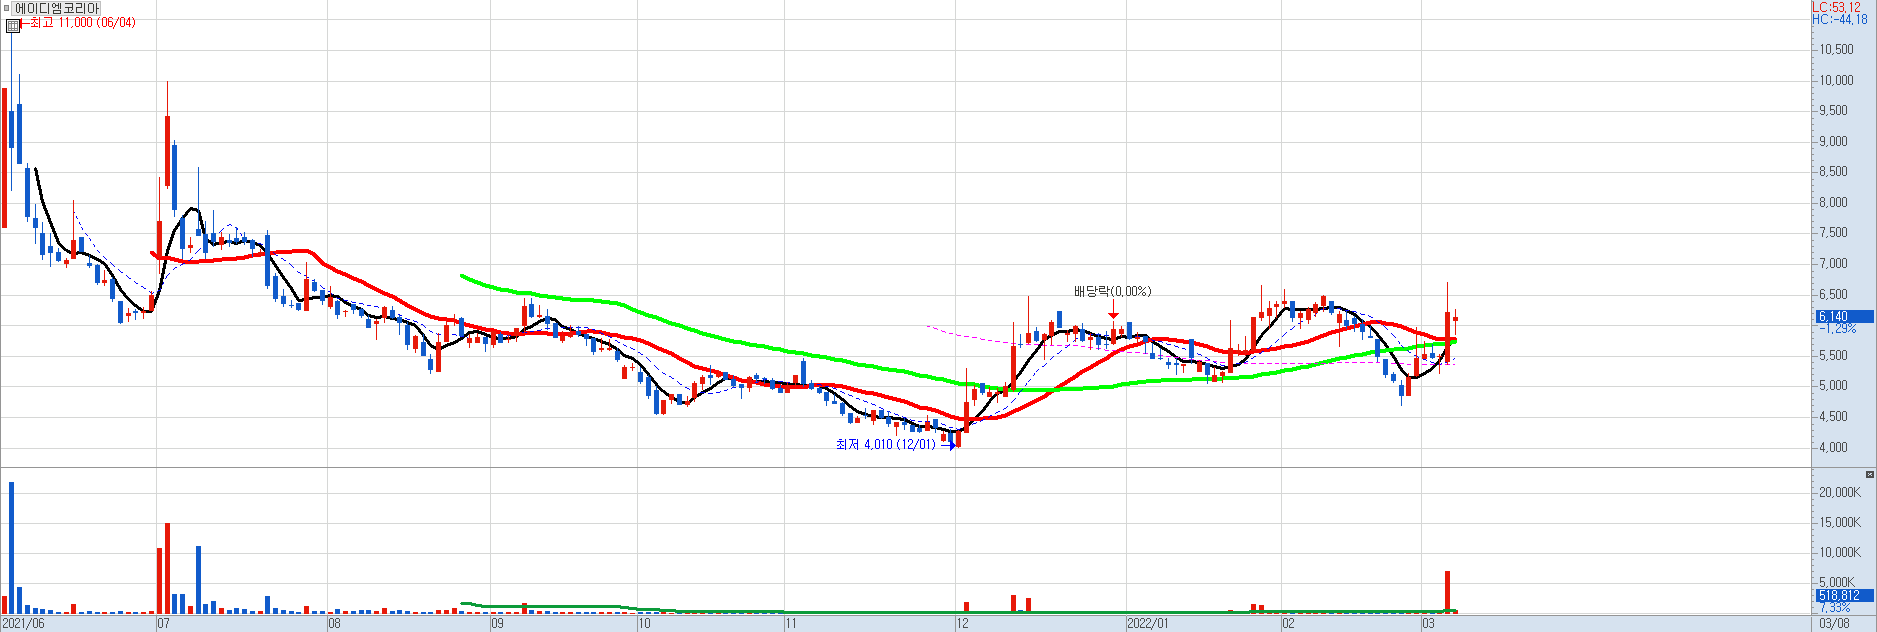1877x632 pixels.
Task: Click the 03/08 current date label
Action: [1834, 624]
